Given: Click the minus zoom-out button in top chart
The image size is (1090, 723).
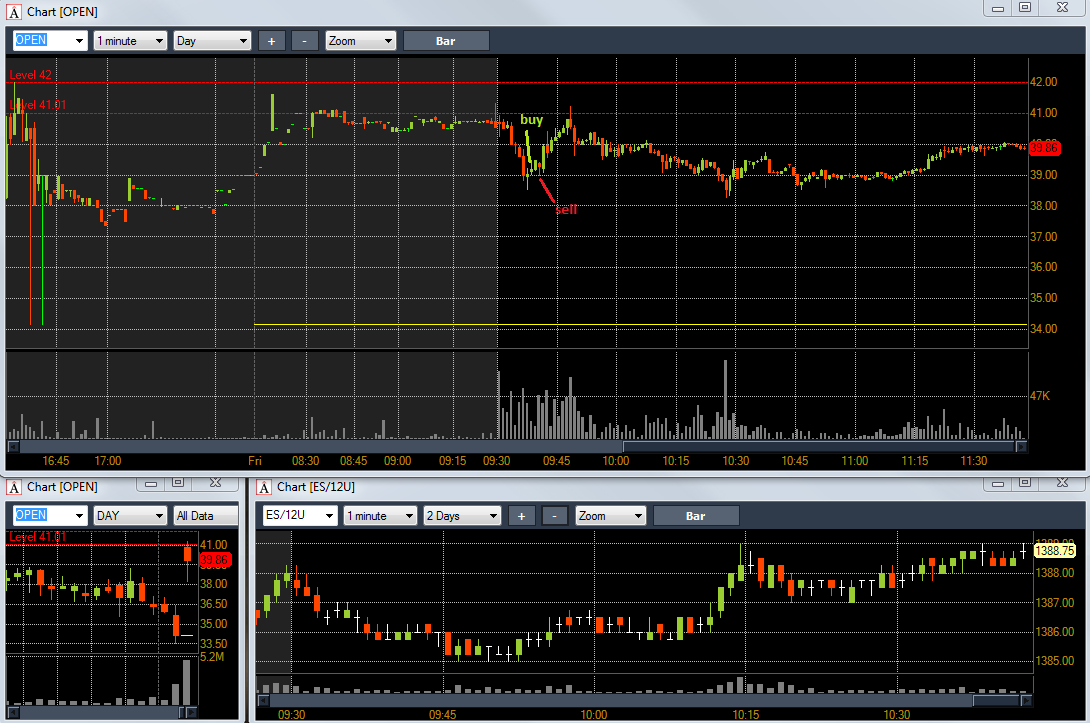Looking at the screenshot, I should 304,41.
